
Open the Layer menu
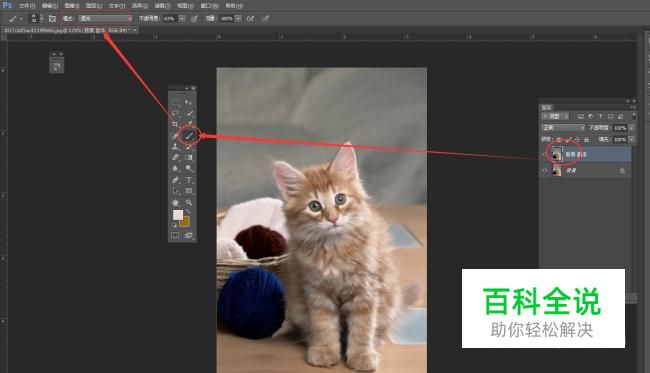(94, 6)
